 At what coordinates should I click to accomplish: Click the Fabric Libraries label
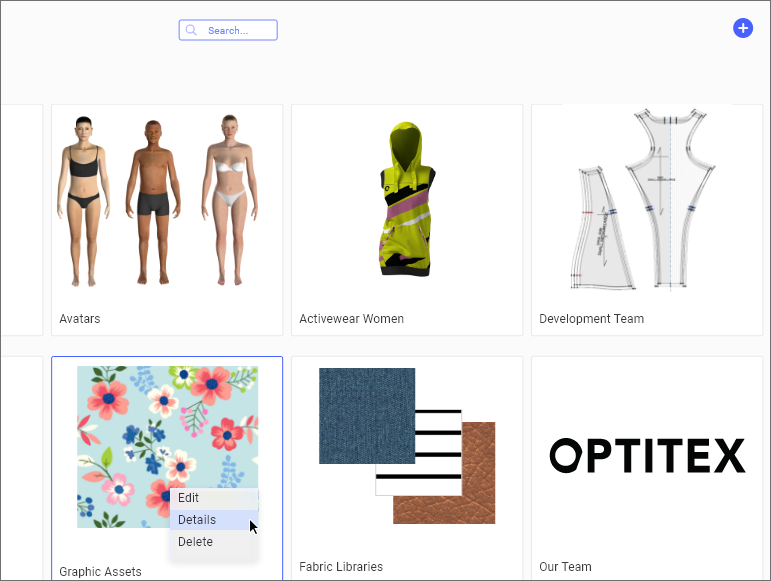click(341, 567)
